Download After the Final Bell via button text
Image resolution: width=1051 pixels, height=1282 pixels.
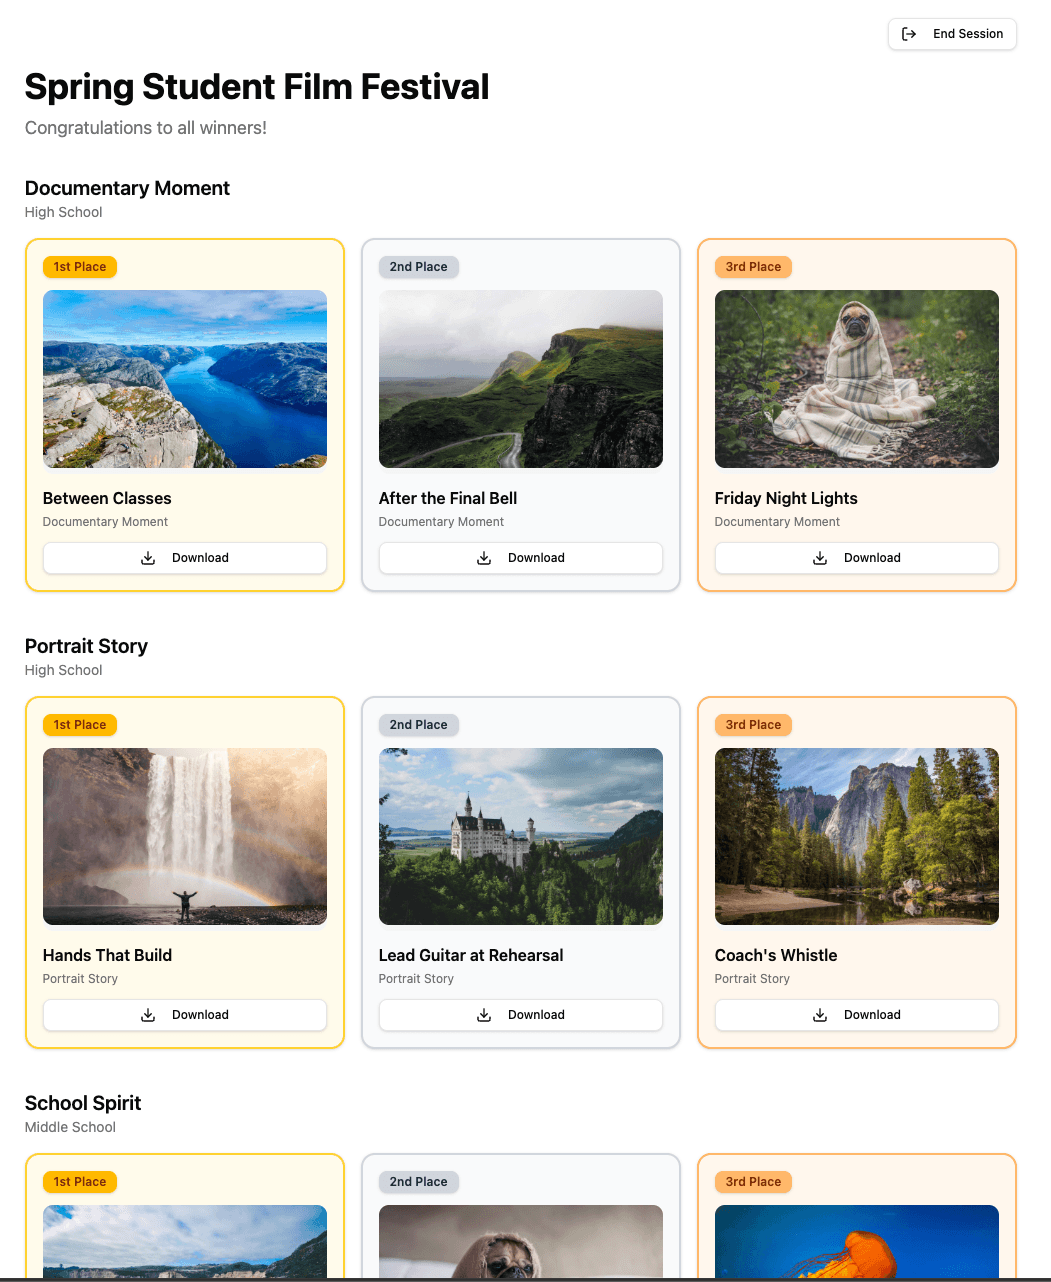[536, 558]
